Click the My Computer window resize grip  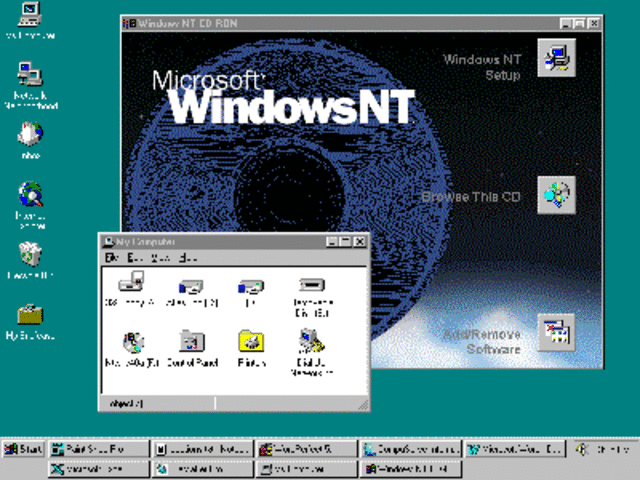pos(363,404)
